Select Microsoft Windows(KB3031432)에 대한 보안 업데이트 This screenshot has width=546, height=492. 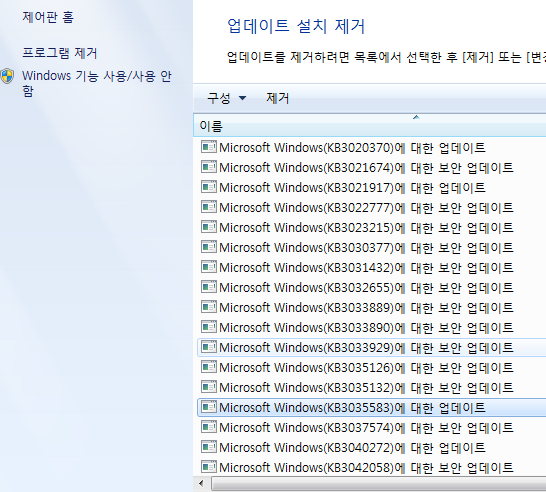tap(366, 267)
